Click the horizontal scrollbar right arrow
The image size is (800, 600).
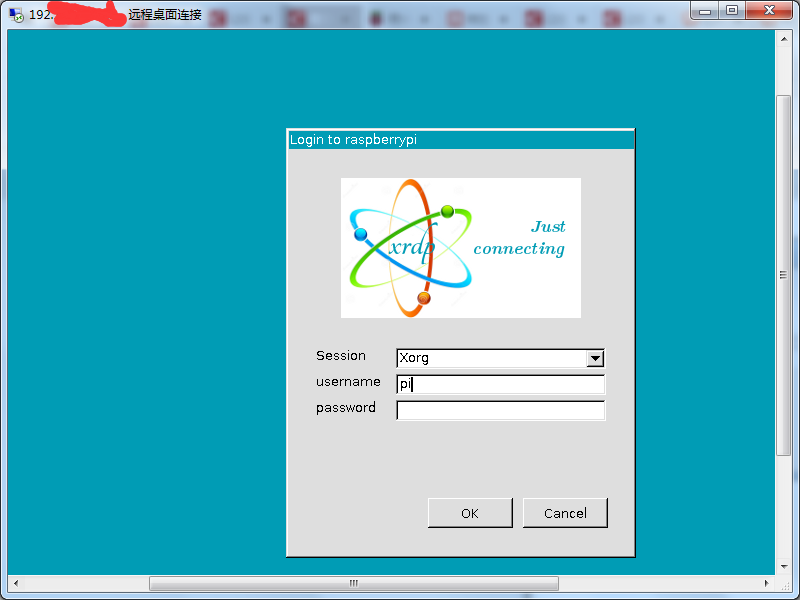pos(767,583)
